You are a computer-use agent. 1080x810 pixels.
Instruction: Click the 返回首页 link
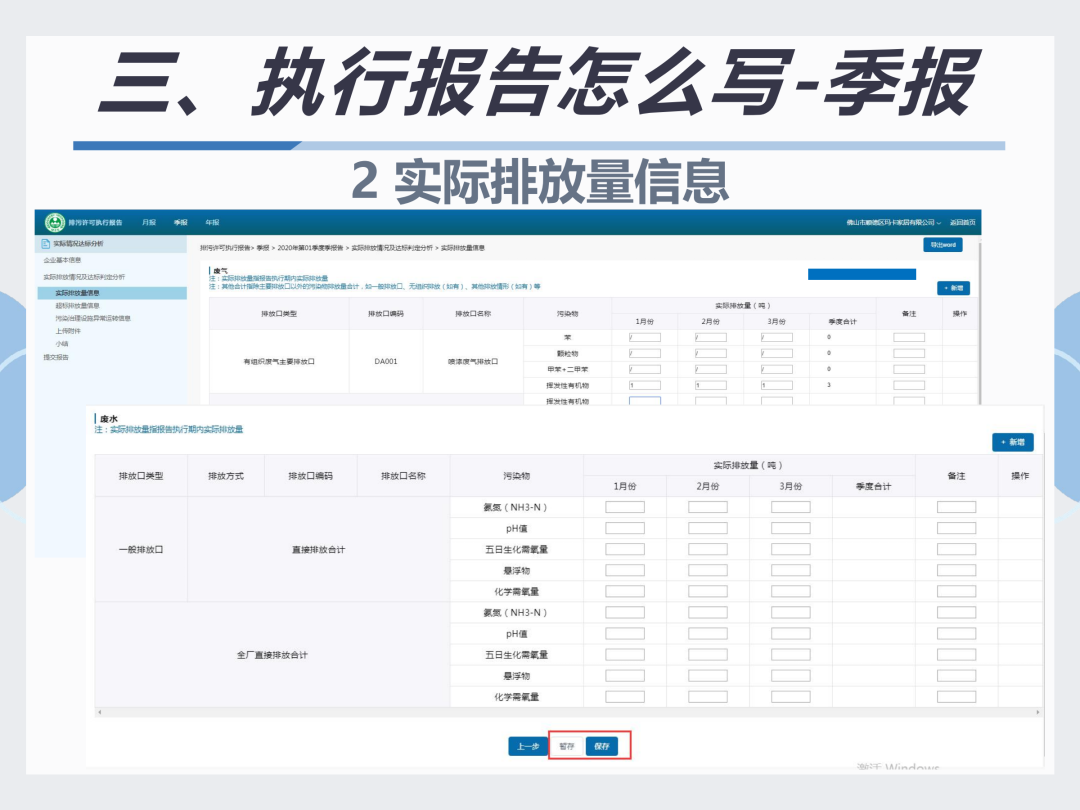tap(962, 222)
